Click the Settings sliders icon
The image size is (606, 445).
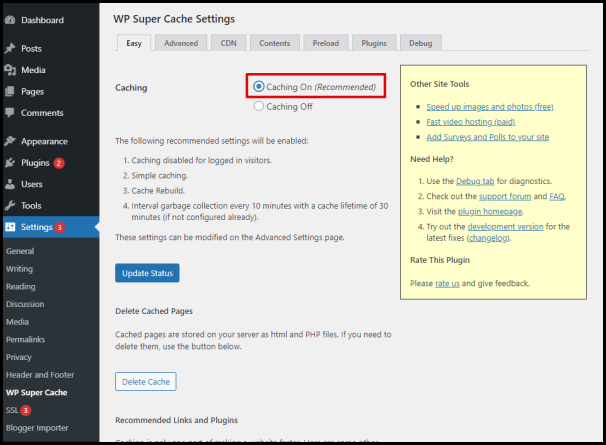click(10, 227)
